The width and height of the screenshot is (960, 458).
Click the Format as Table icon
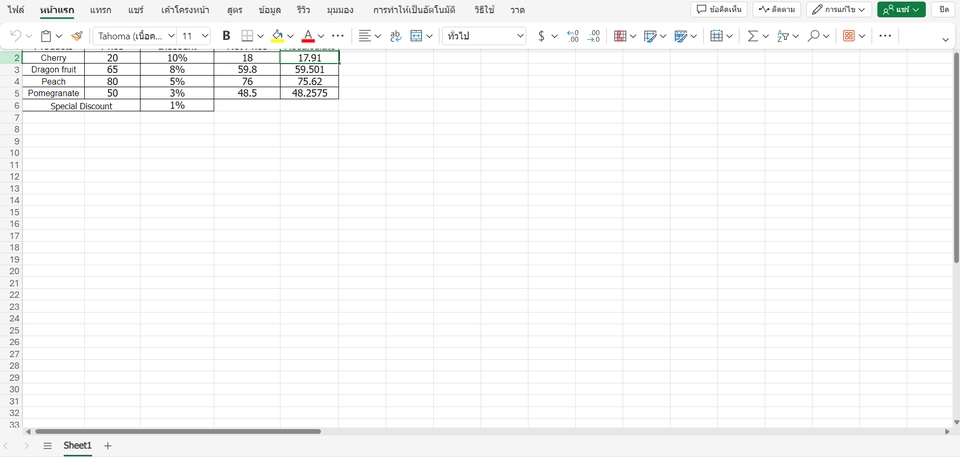(x=650, y=36)
